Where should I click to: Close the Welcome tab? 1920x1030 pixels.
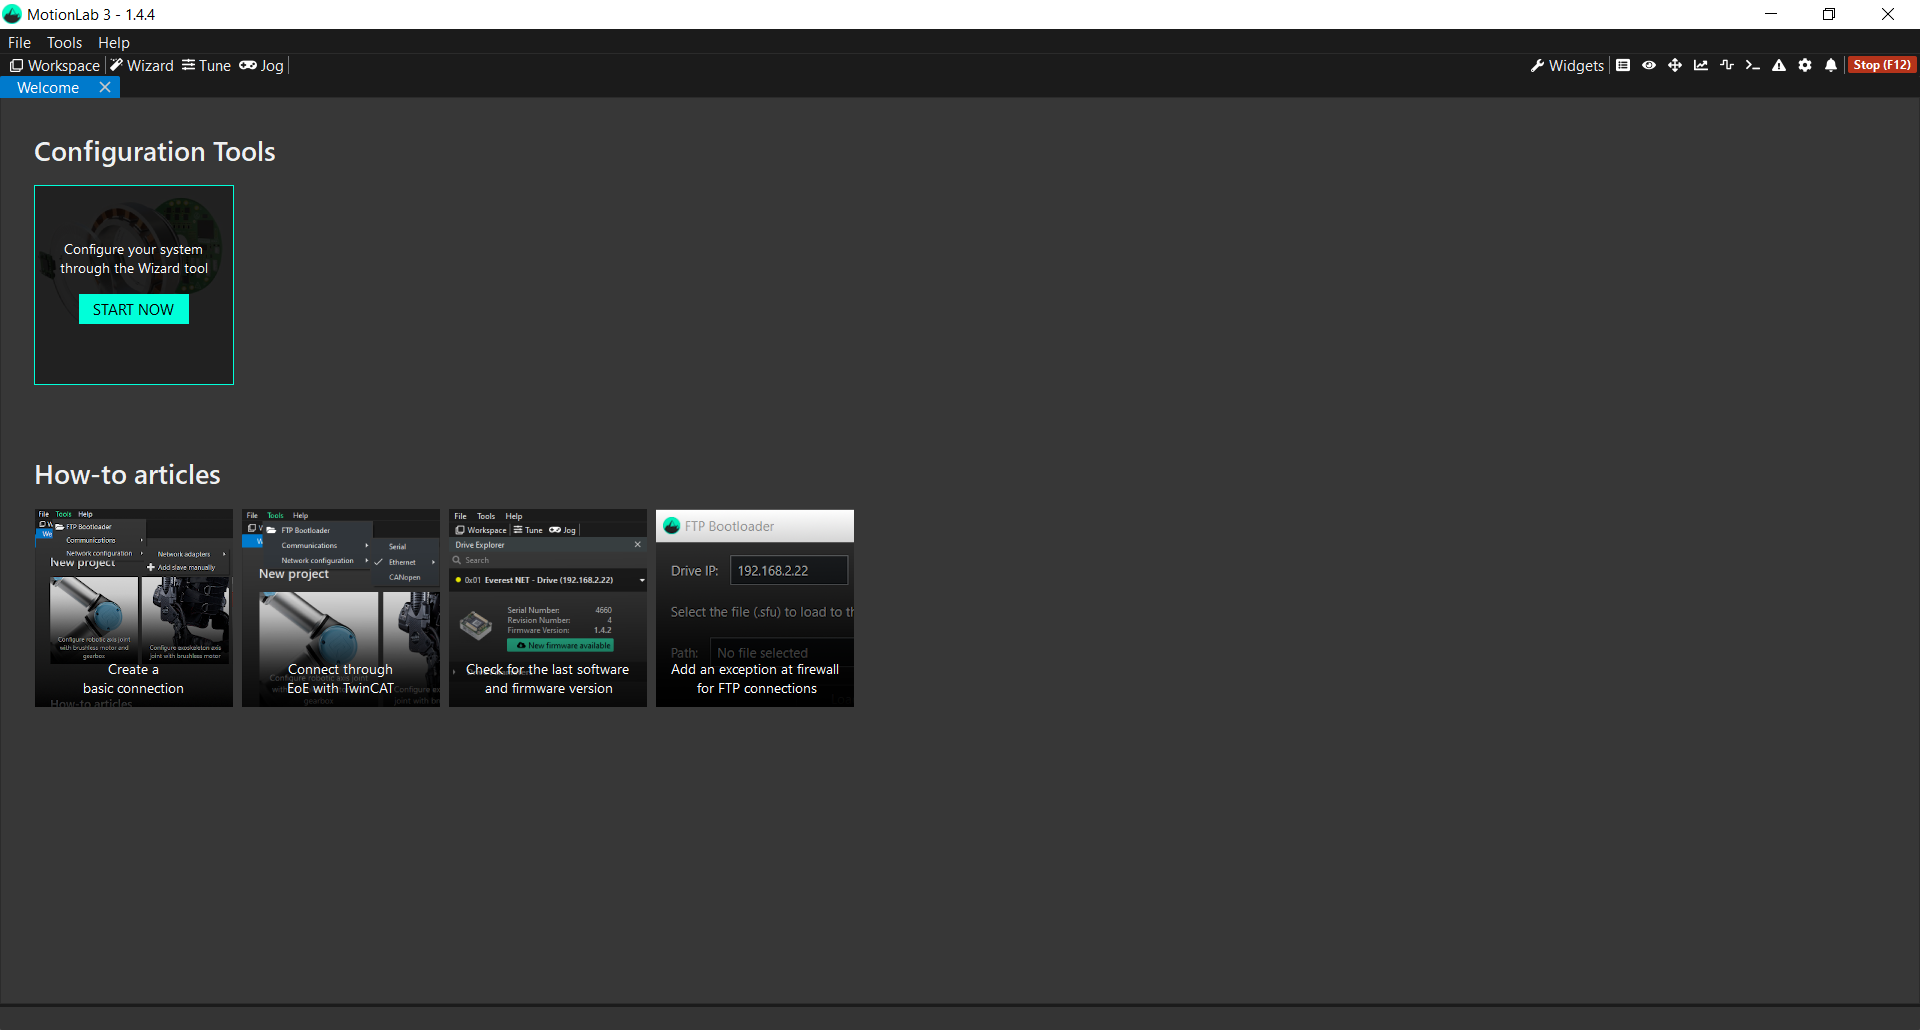coord(105,87)
